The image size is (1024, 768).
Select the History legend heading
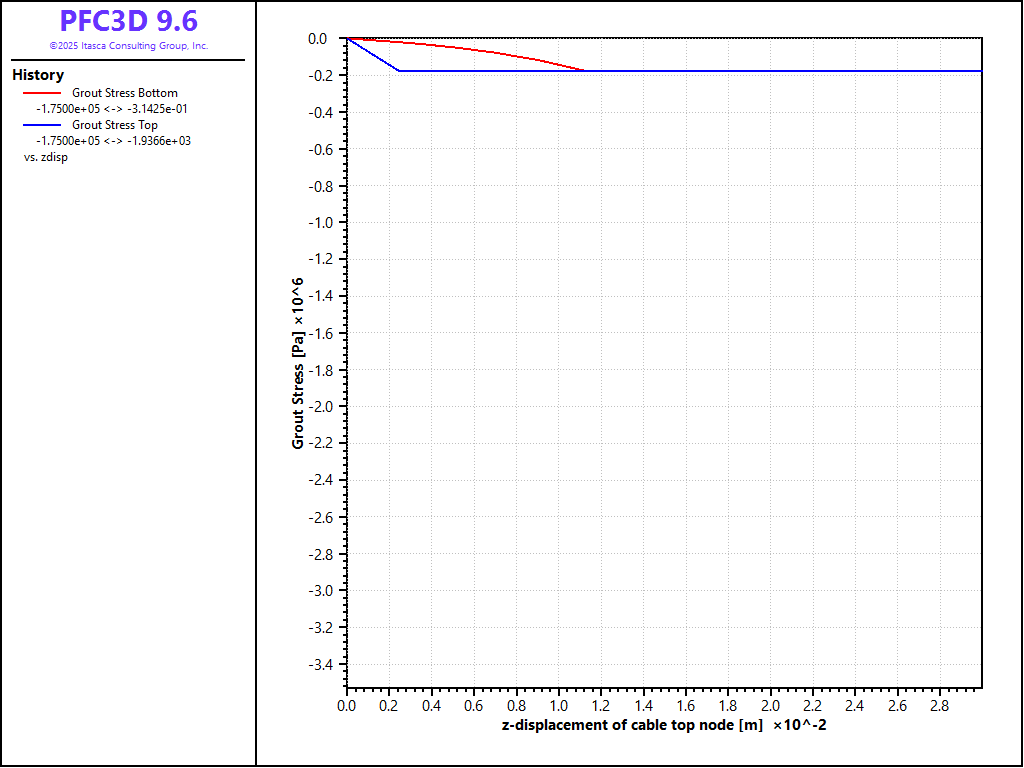(x=38, y=75)
